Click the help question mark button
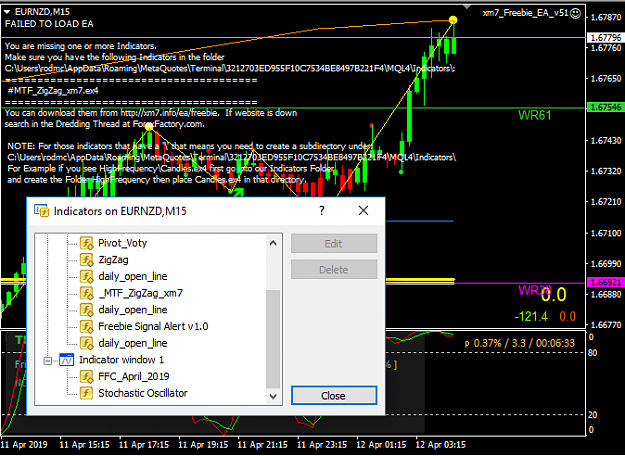 (322, 210)
